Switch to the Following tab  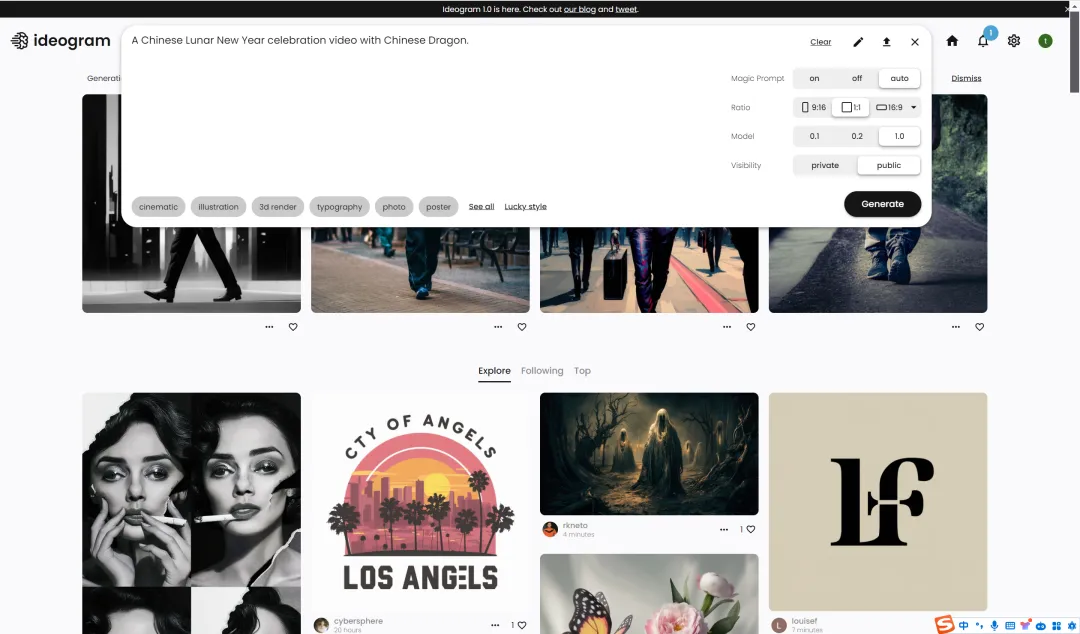[542, 371]
